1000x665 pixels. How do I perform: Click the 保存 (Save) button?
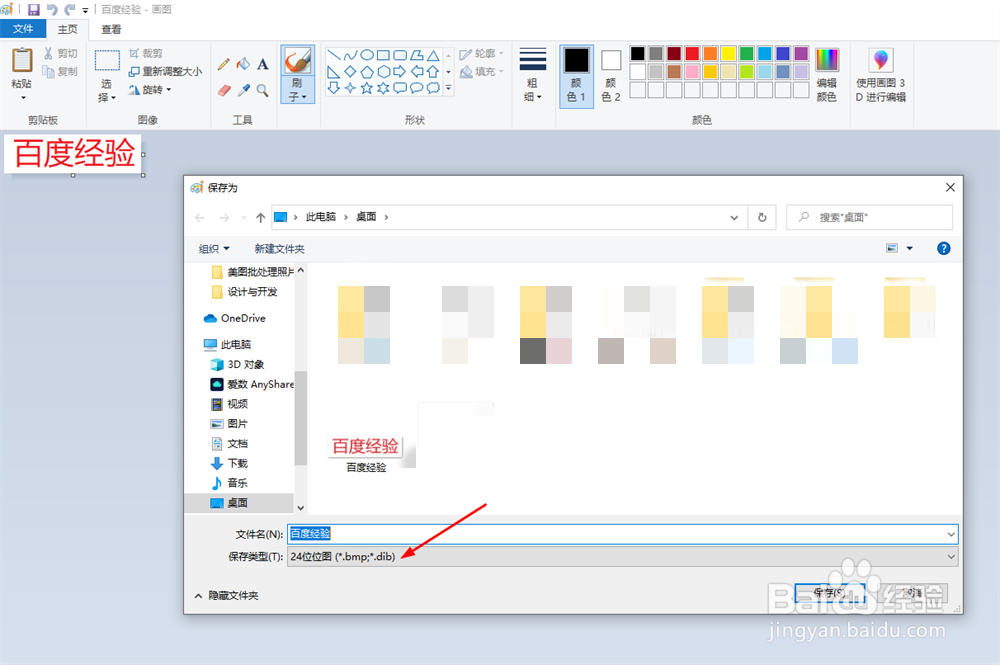click(x=830, y=591)
